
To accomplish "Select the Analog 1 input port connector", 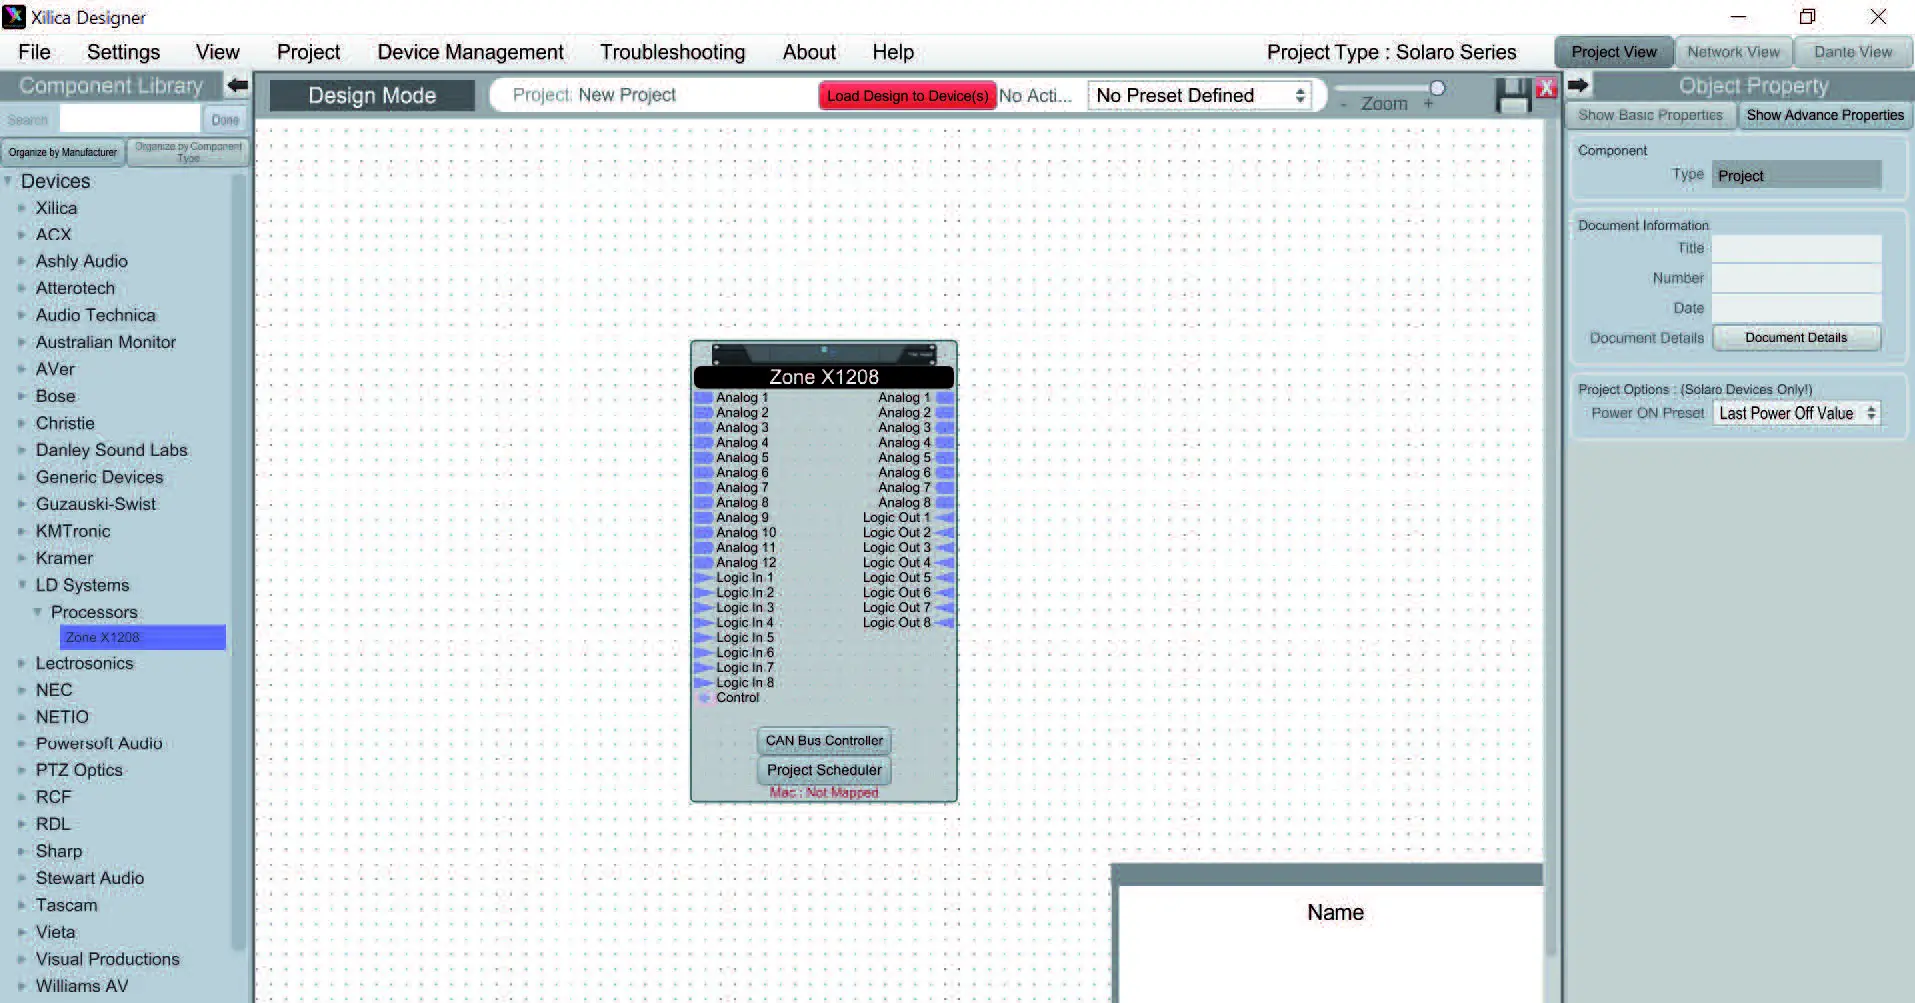I will pos(703,398).
